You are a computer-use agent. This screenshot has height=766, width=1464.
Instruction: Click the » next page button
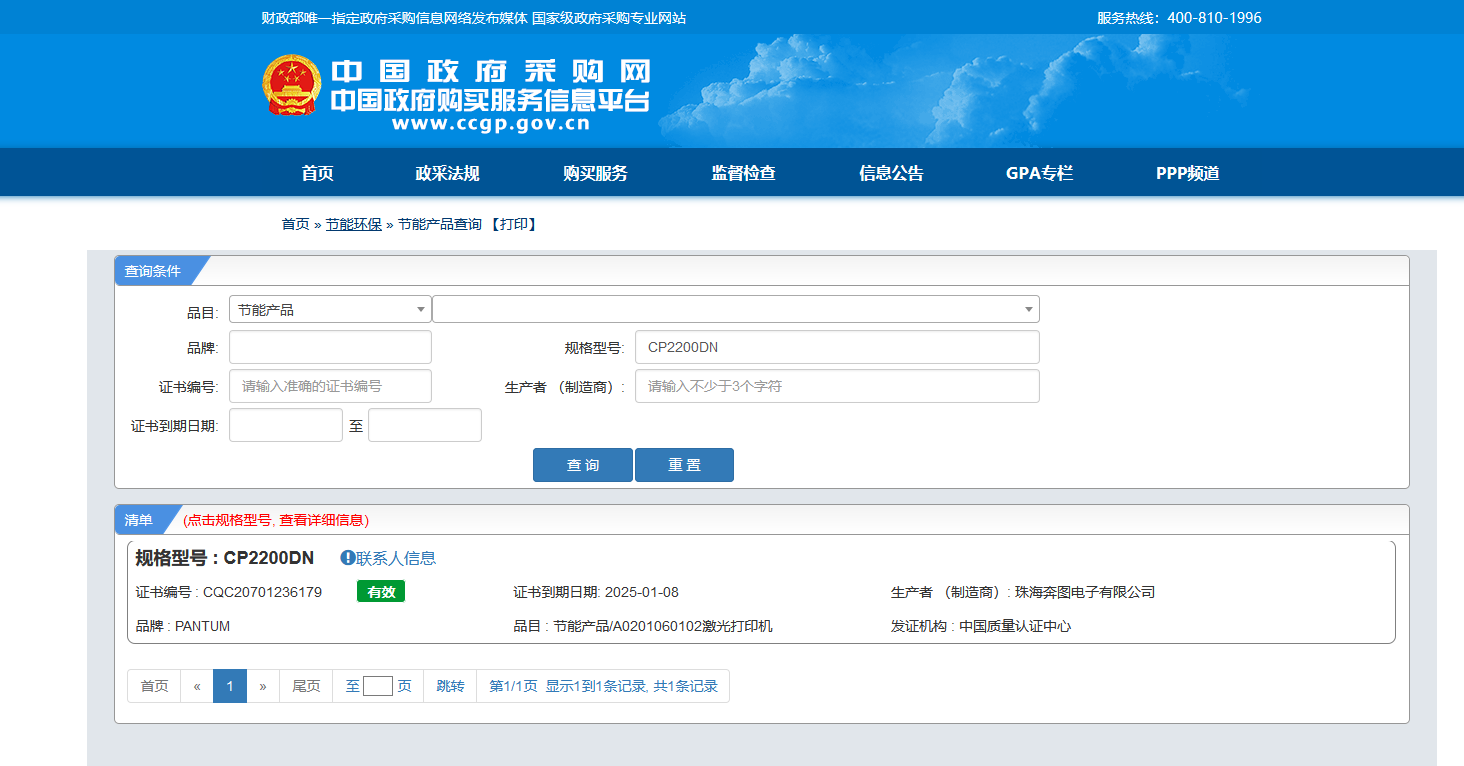pos(263,686)
